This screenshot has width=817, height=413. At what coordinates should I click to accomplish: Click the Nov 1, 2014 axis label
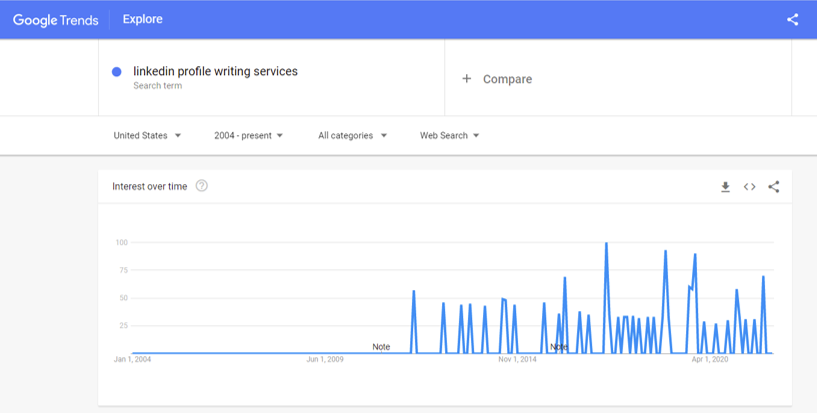(517, 359)
